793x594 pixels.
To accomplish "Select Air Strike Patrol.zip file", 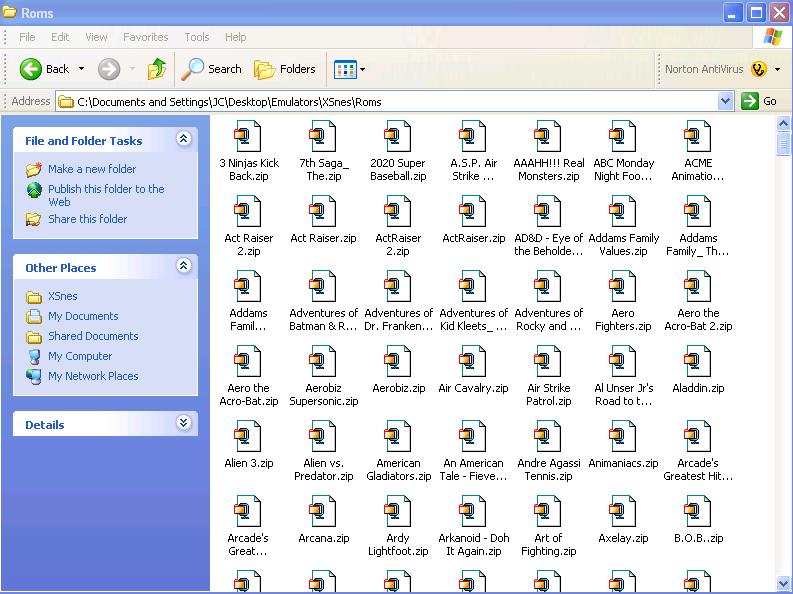I will click(x=548, y=377).
